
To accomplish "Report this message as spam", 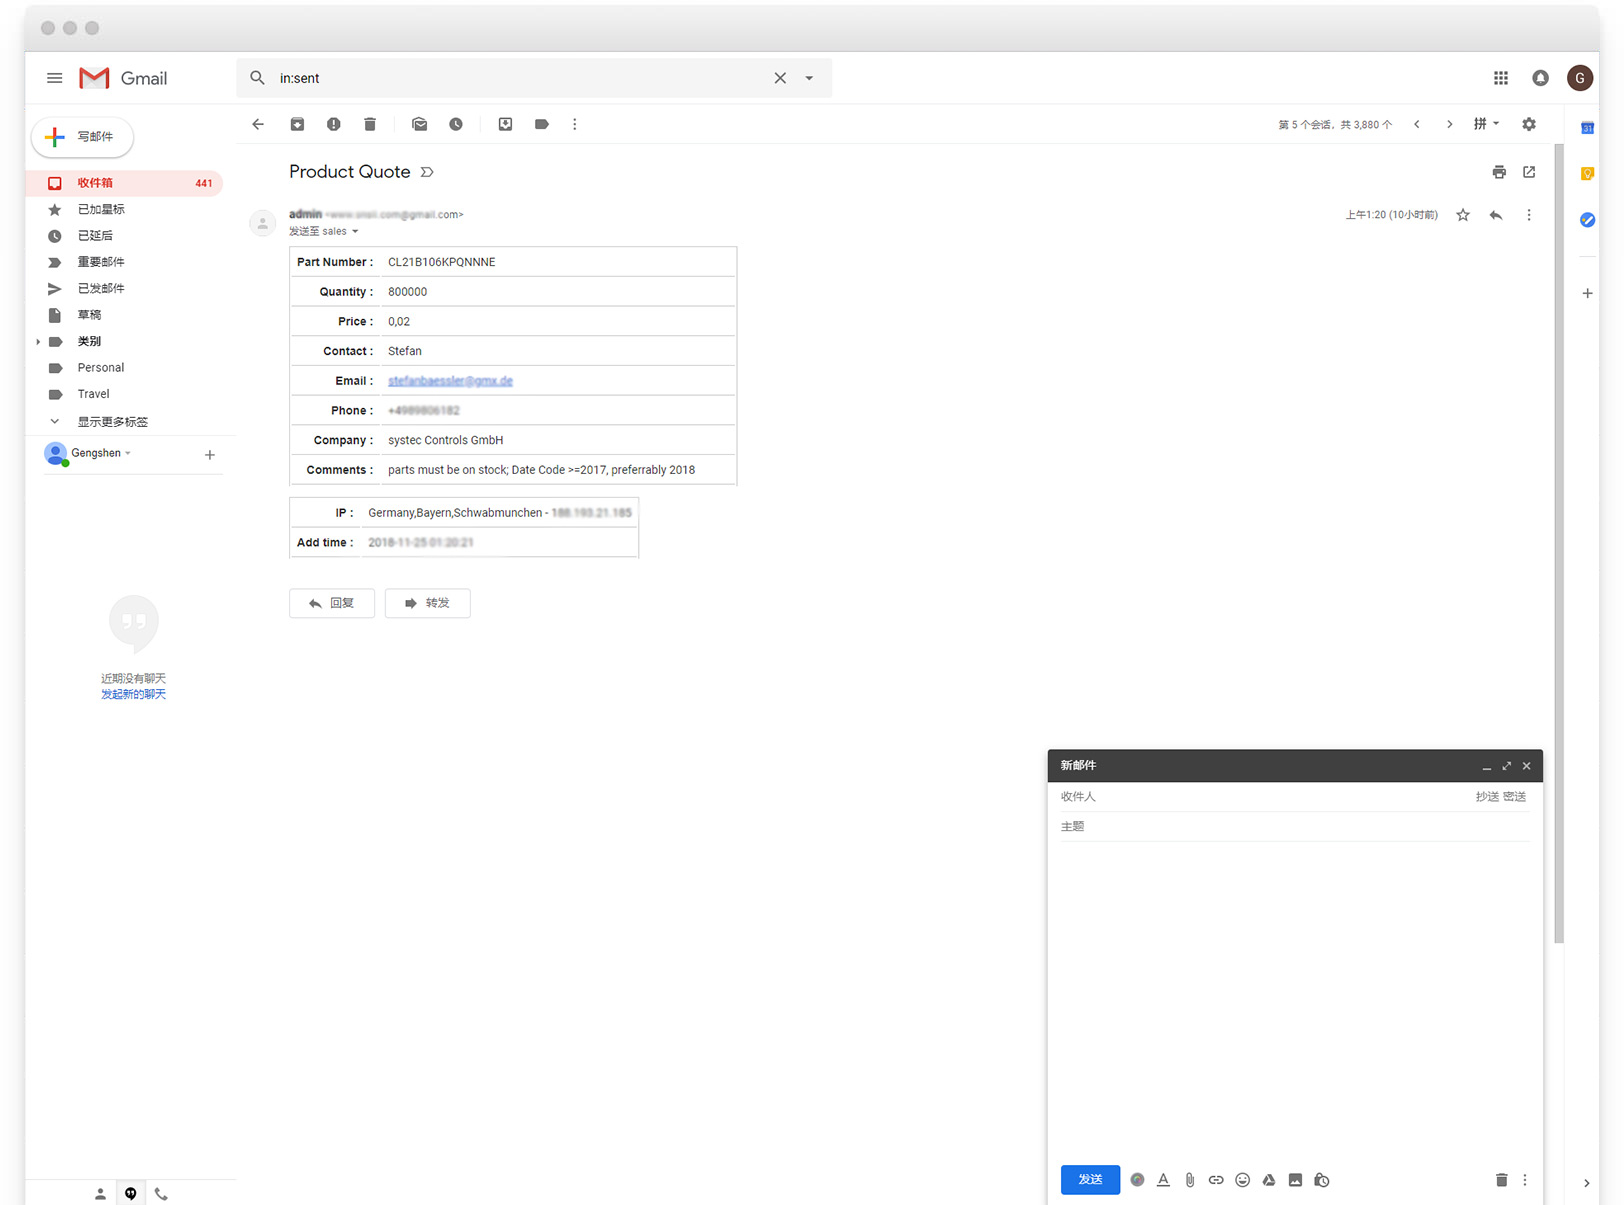I will coord(333,124).
